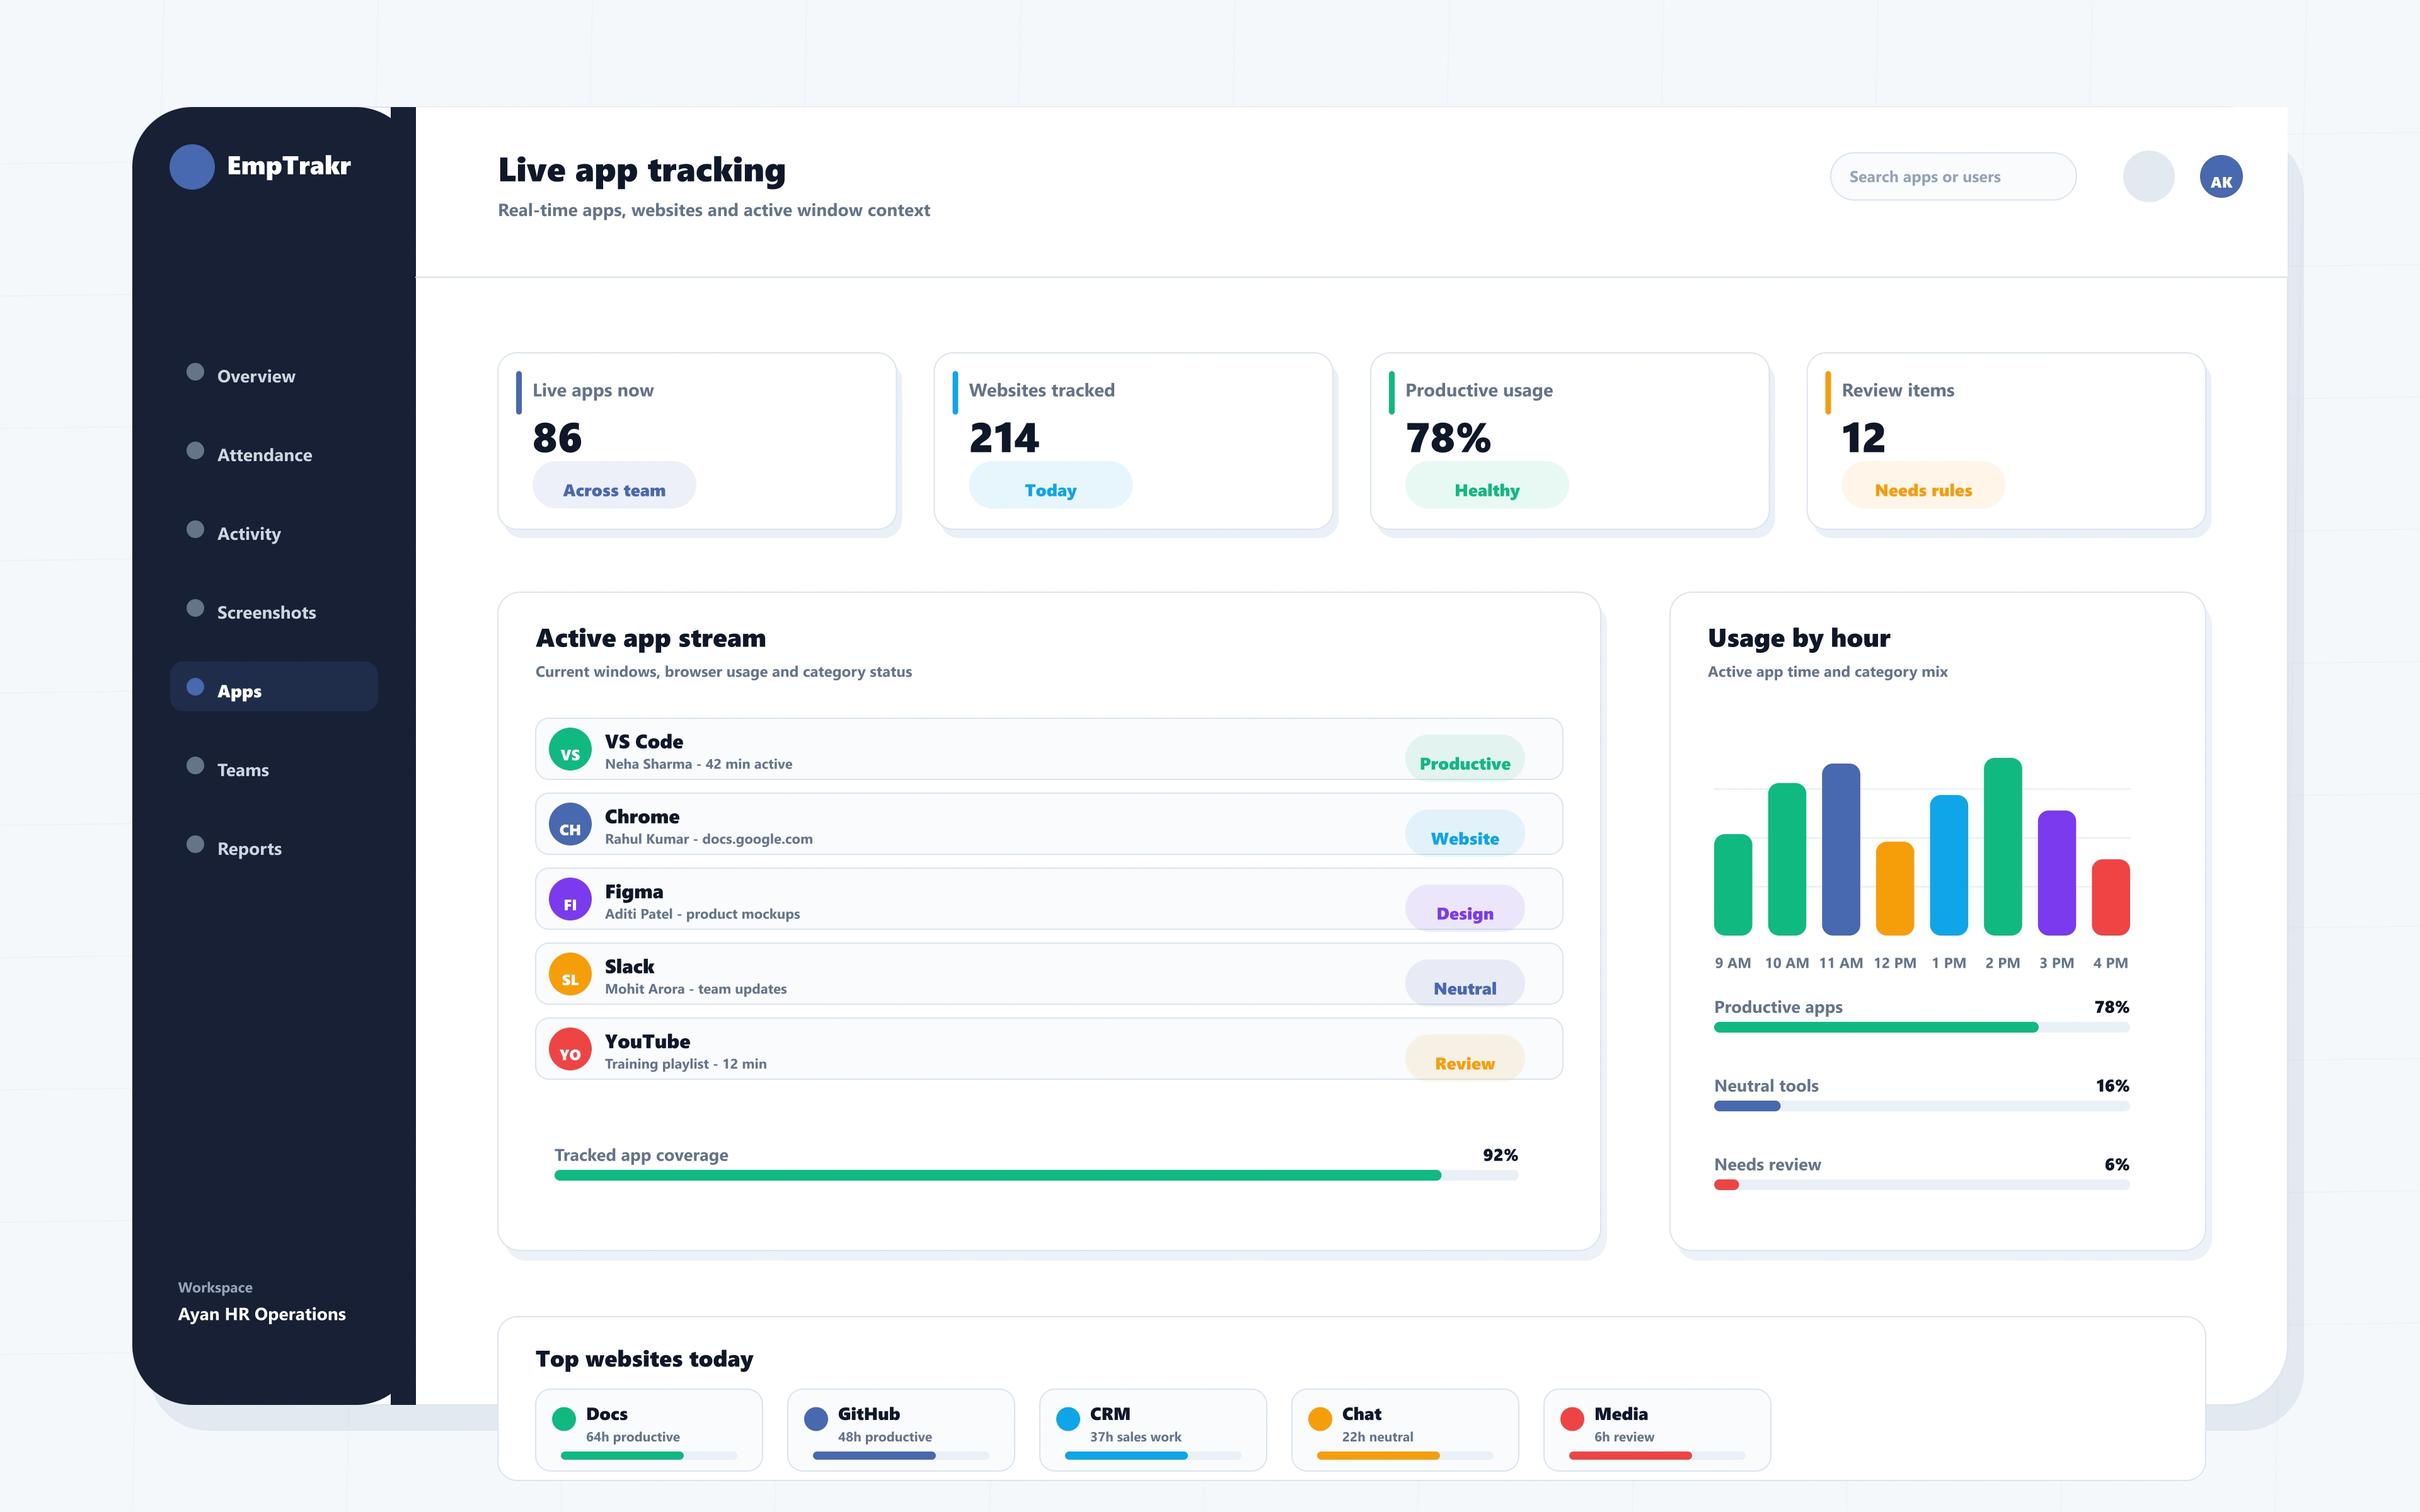Screen dimensions: 2420x1512
Task: Open the AK user avatar
Action: pyautogui.click(x=2220, y=177)
